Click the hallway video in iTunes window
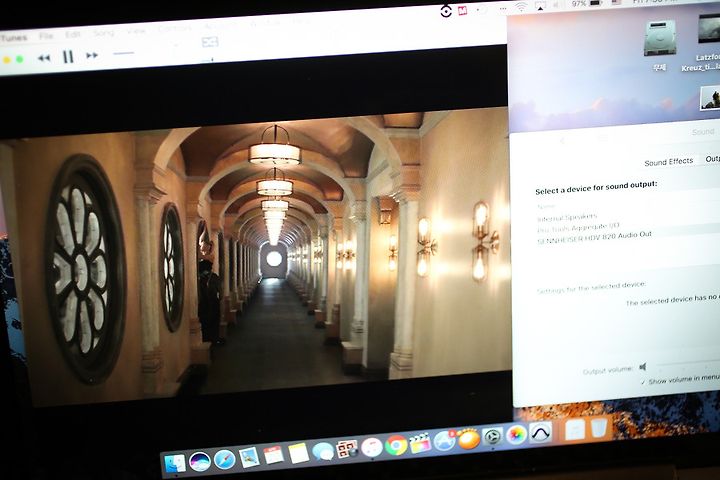This screenshot has height=480, width=720. pos(255,257)
